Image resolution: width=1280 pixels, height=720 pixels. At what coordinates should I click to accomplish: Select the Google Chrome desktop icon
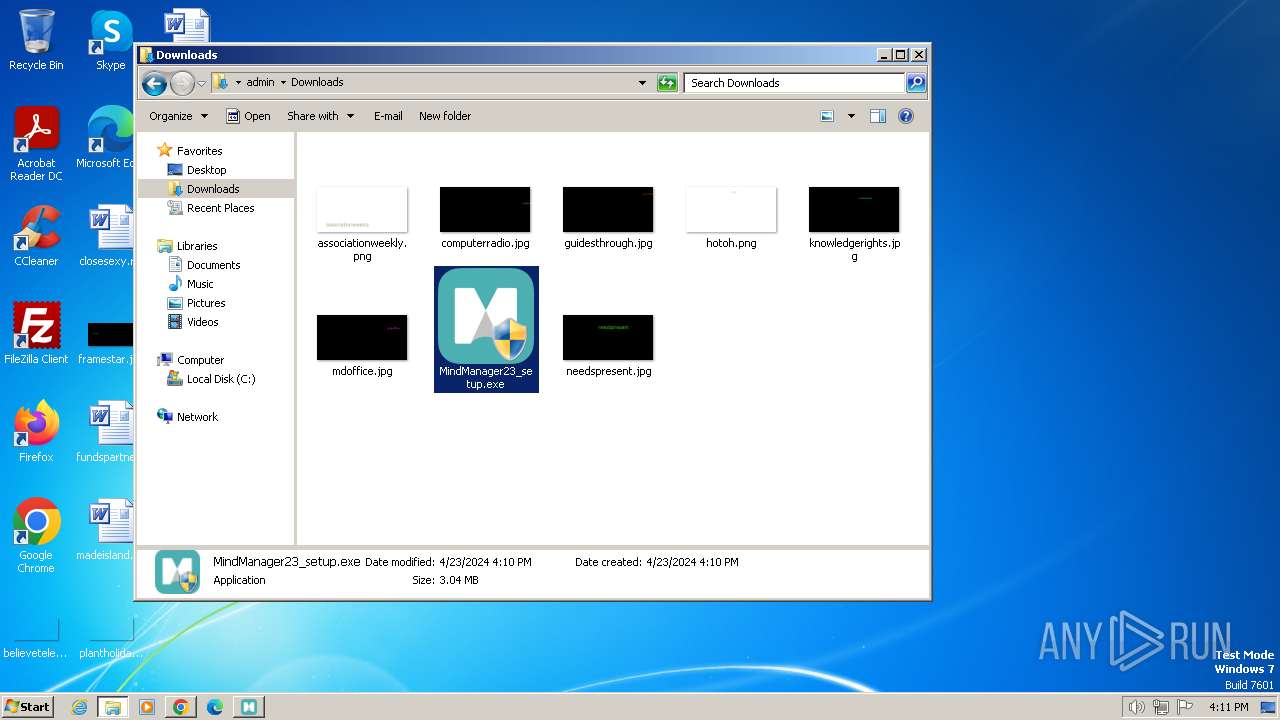point(36,535)
